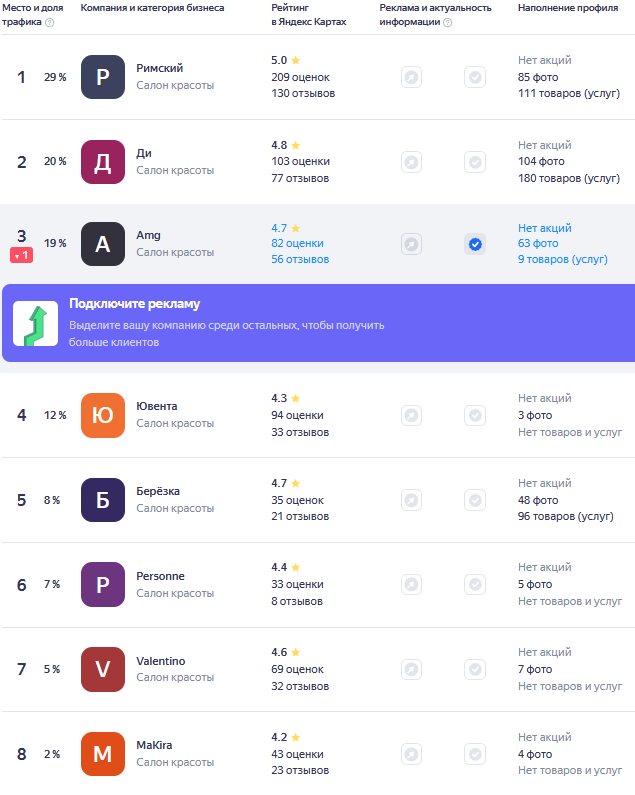Open the '56 отзывов' link
The height and width of the screenshot is (795, 635).
point(300,259)
